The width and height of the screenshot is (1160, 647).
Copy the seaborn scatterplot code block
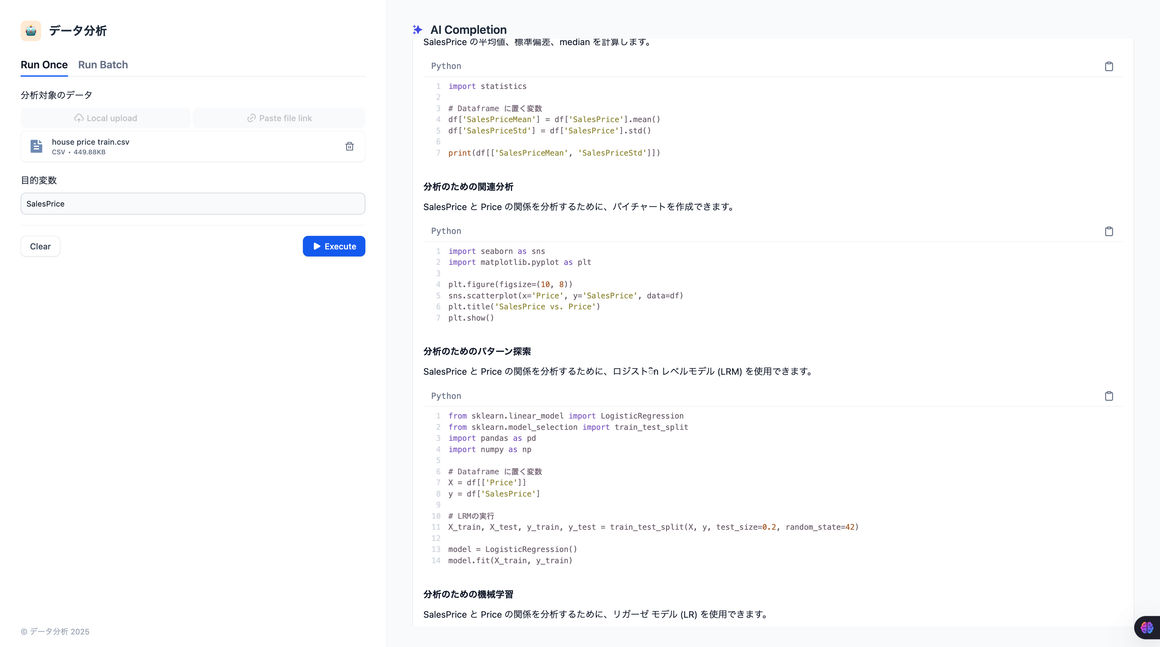pyautogui.click(x=1108, y=232)
